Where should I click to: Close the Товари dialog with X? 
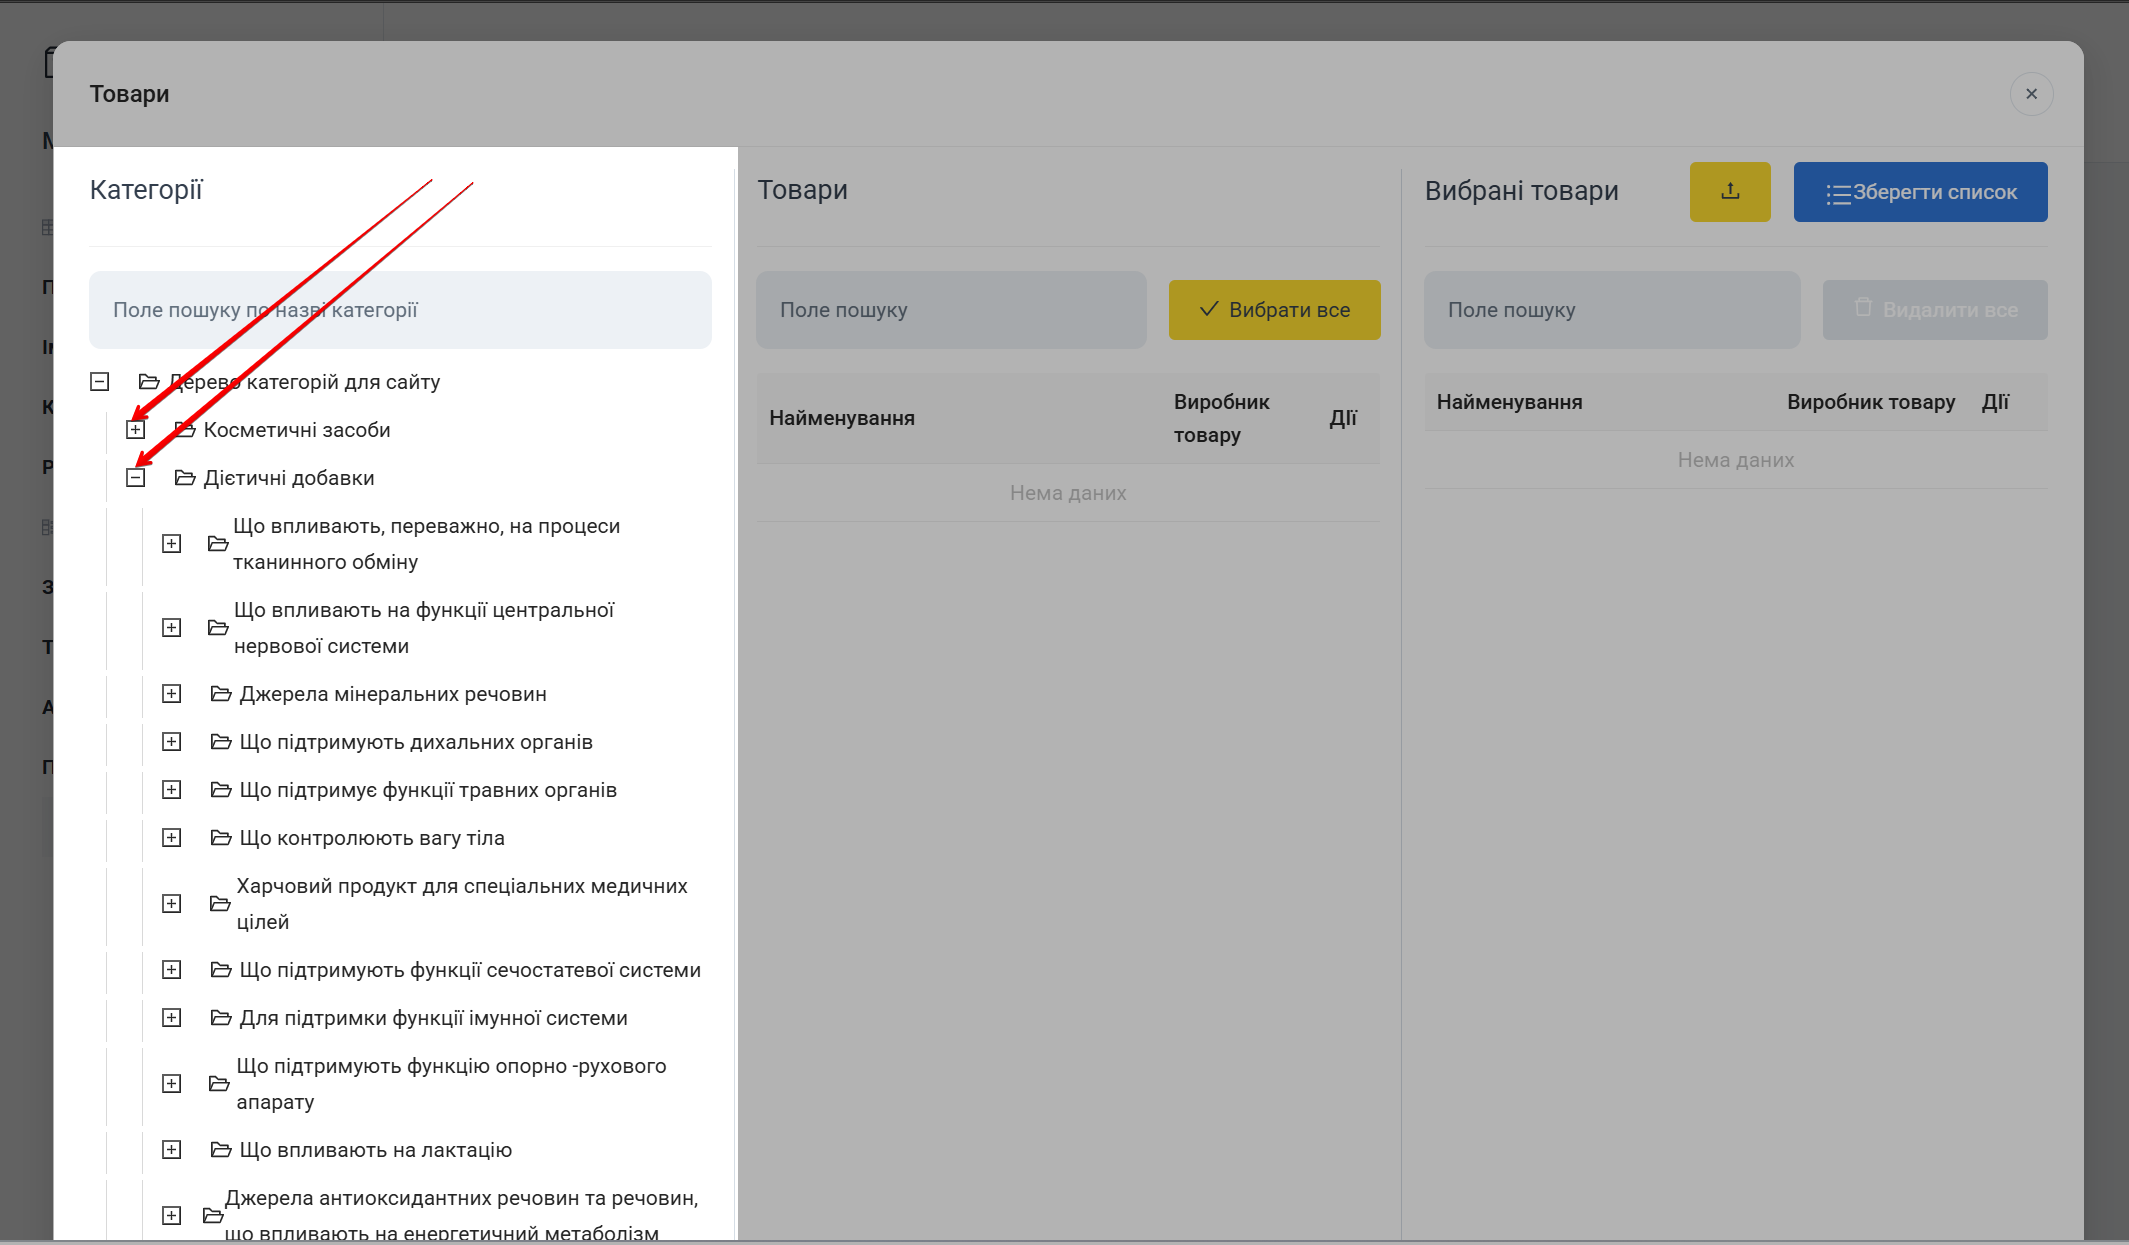2031,94
